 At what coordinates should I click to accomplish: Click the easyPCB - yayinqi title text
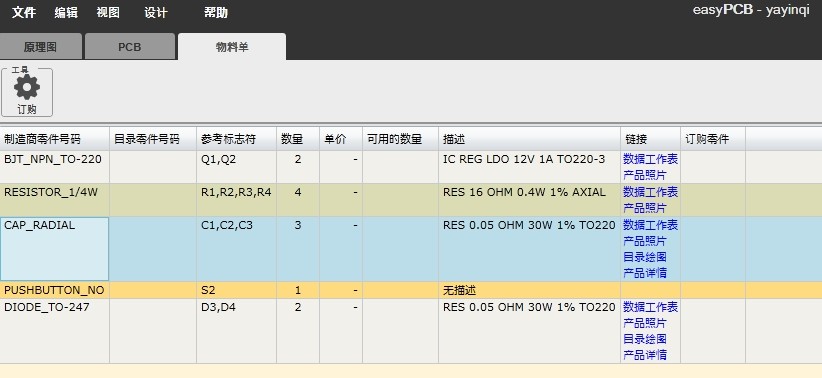[x=751, y=10]
